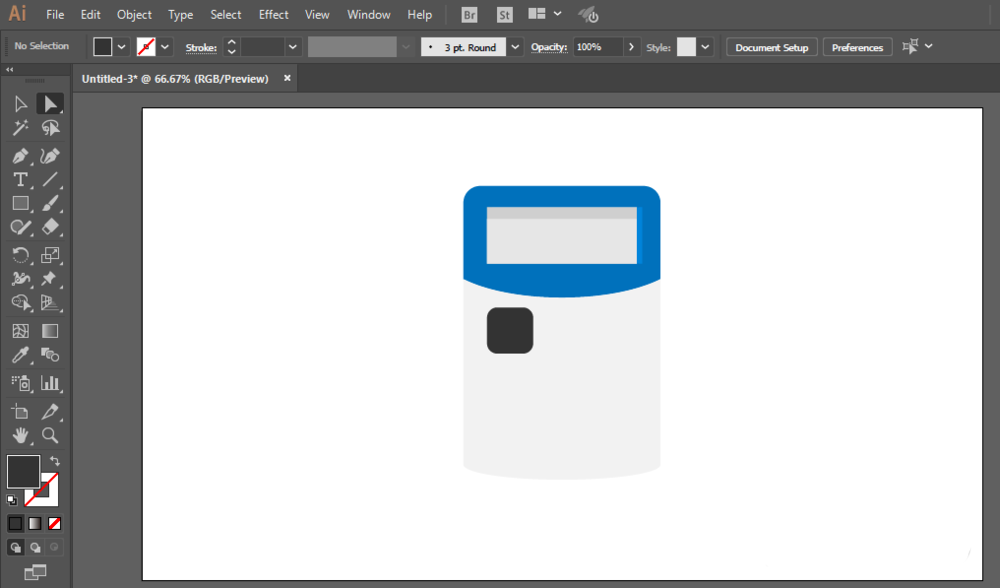The height and width of the screenshot is (588, 1000).
Task: Enable Draw Inside mode
Action: click(x=55, y=547)
